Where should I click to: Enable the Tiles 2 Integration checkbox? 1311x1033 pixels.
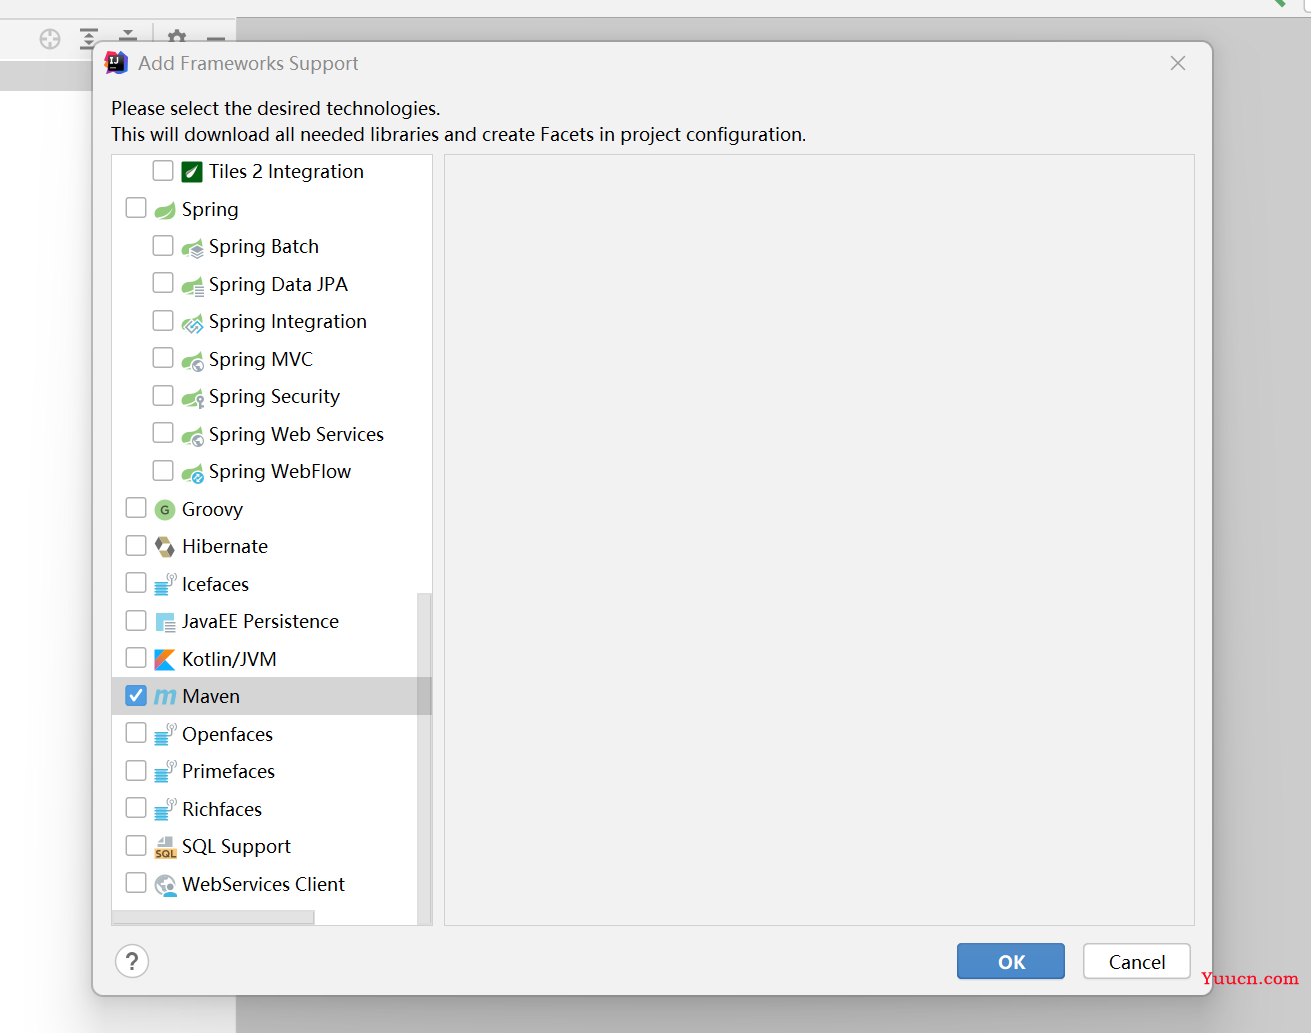(163, 171)
